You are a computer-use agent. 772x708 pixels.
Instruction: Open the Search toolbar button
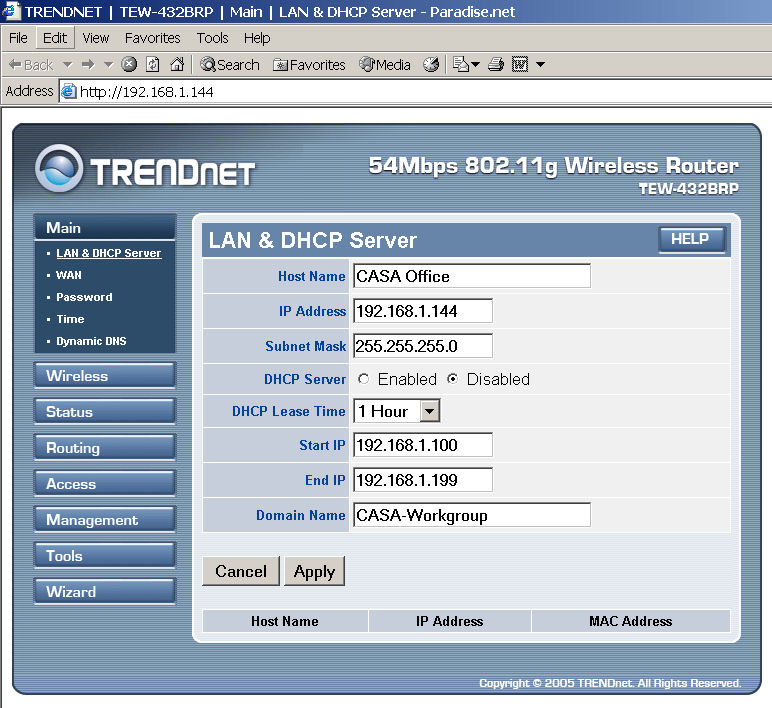tap(229, 64)
